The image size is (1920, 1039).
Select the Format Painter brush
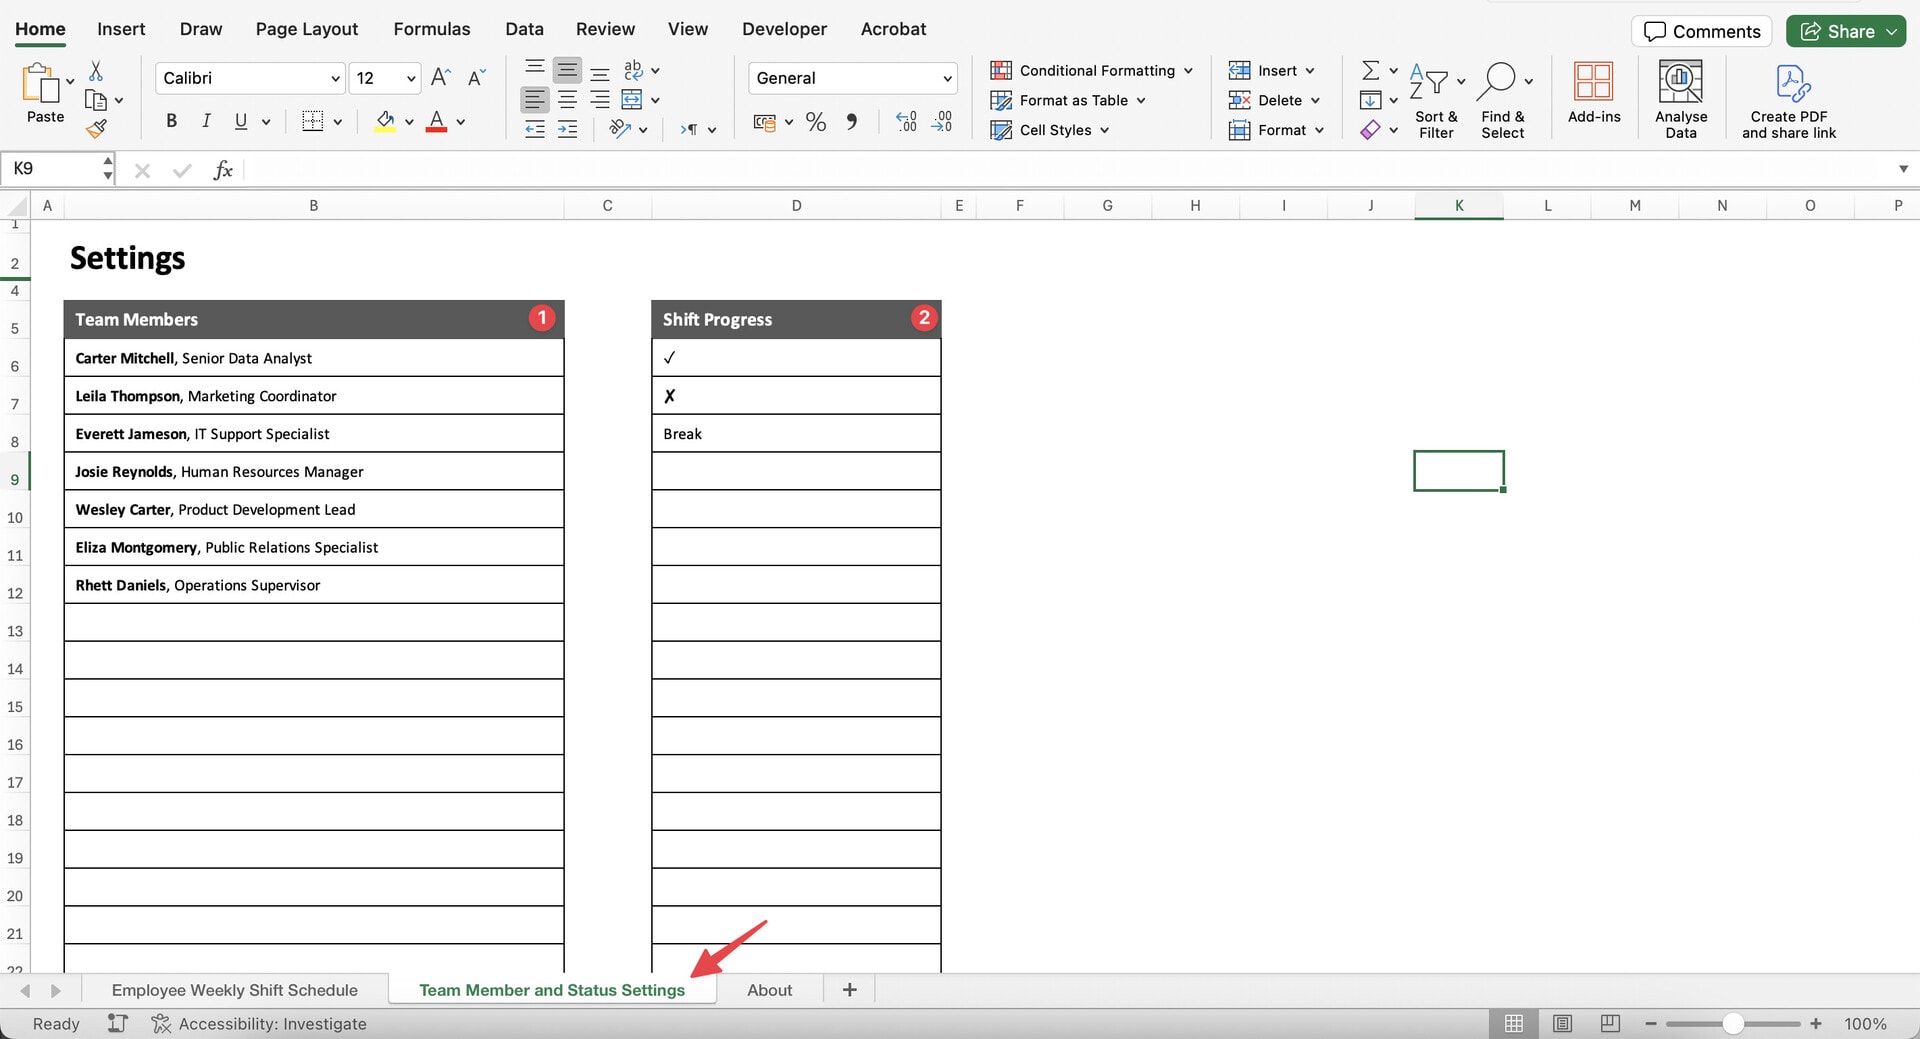[x=96, y=129]
